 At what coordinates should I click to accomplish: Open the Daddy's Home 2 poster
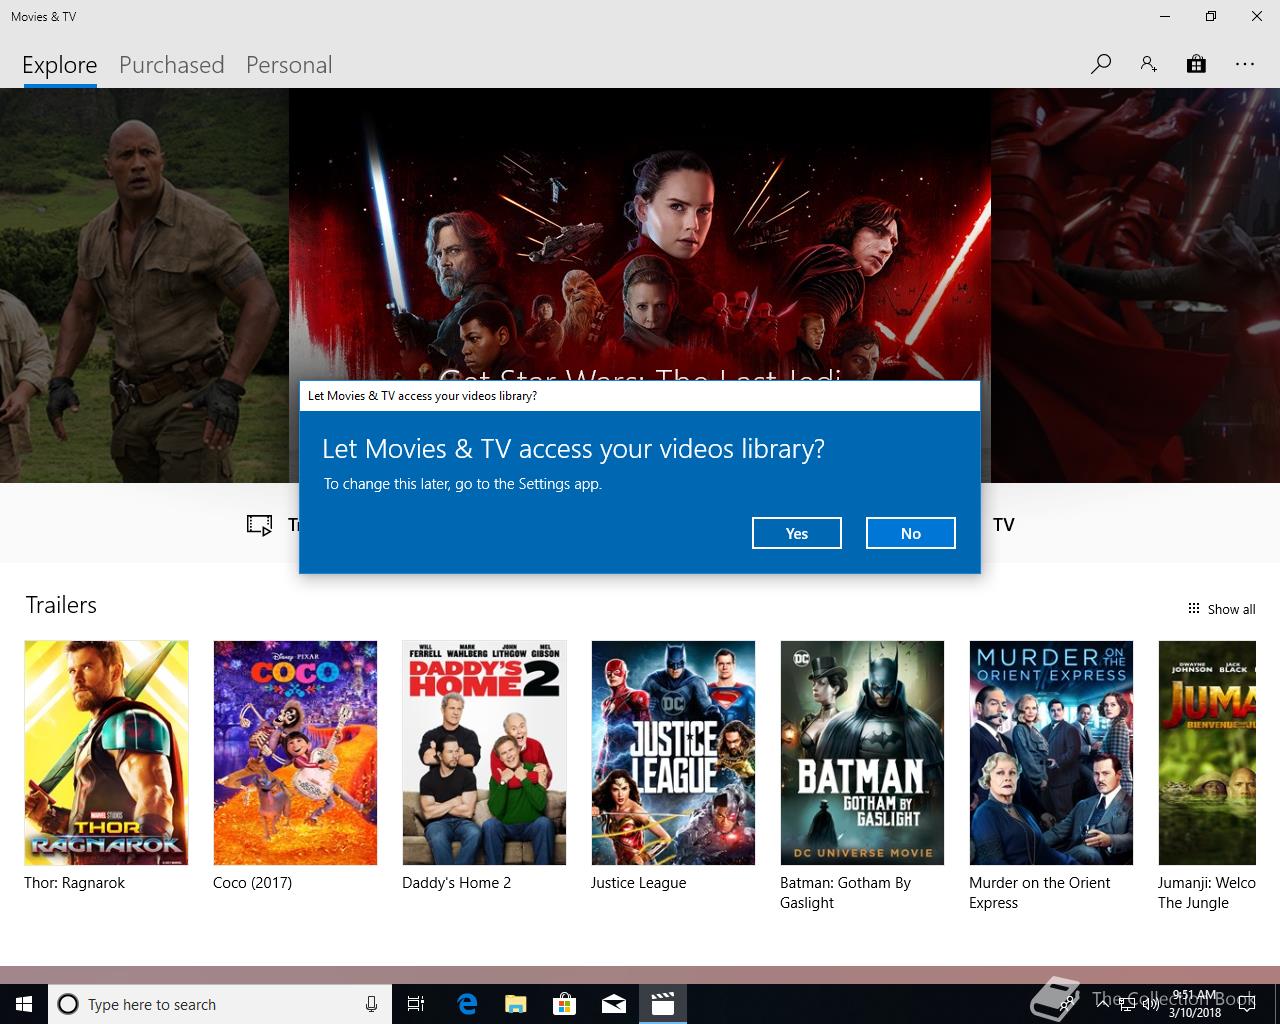point(484,753)
